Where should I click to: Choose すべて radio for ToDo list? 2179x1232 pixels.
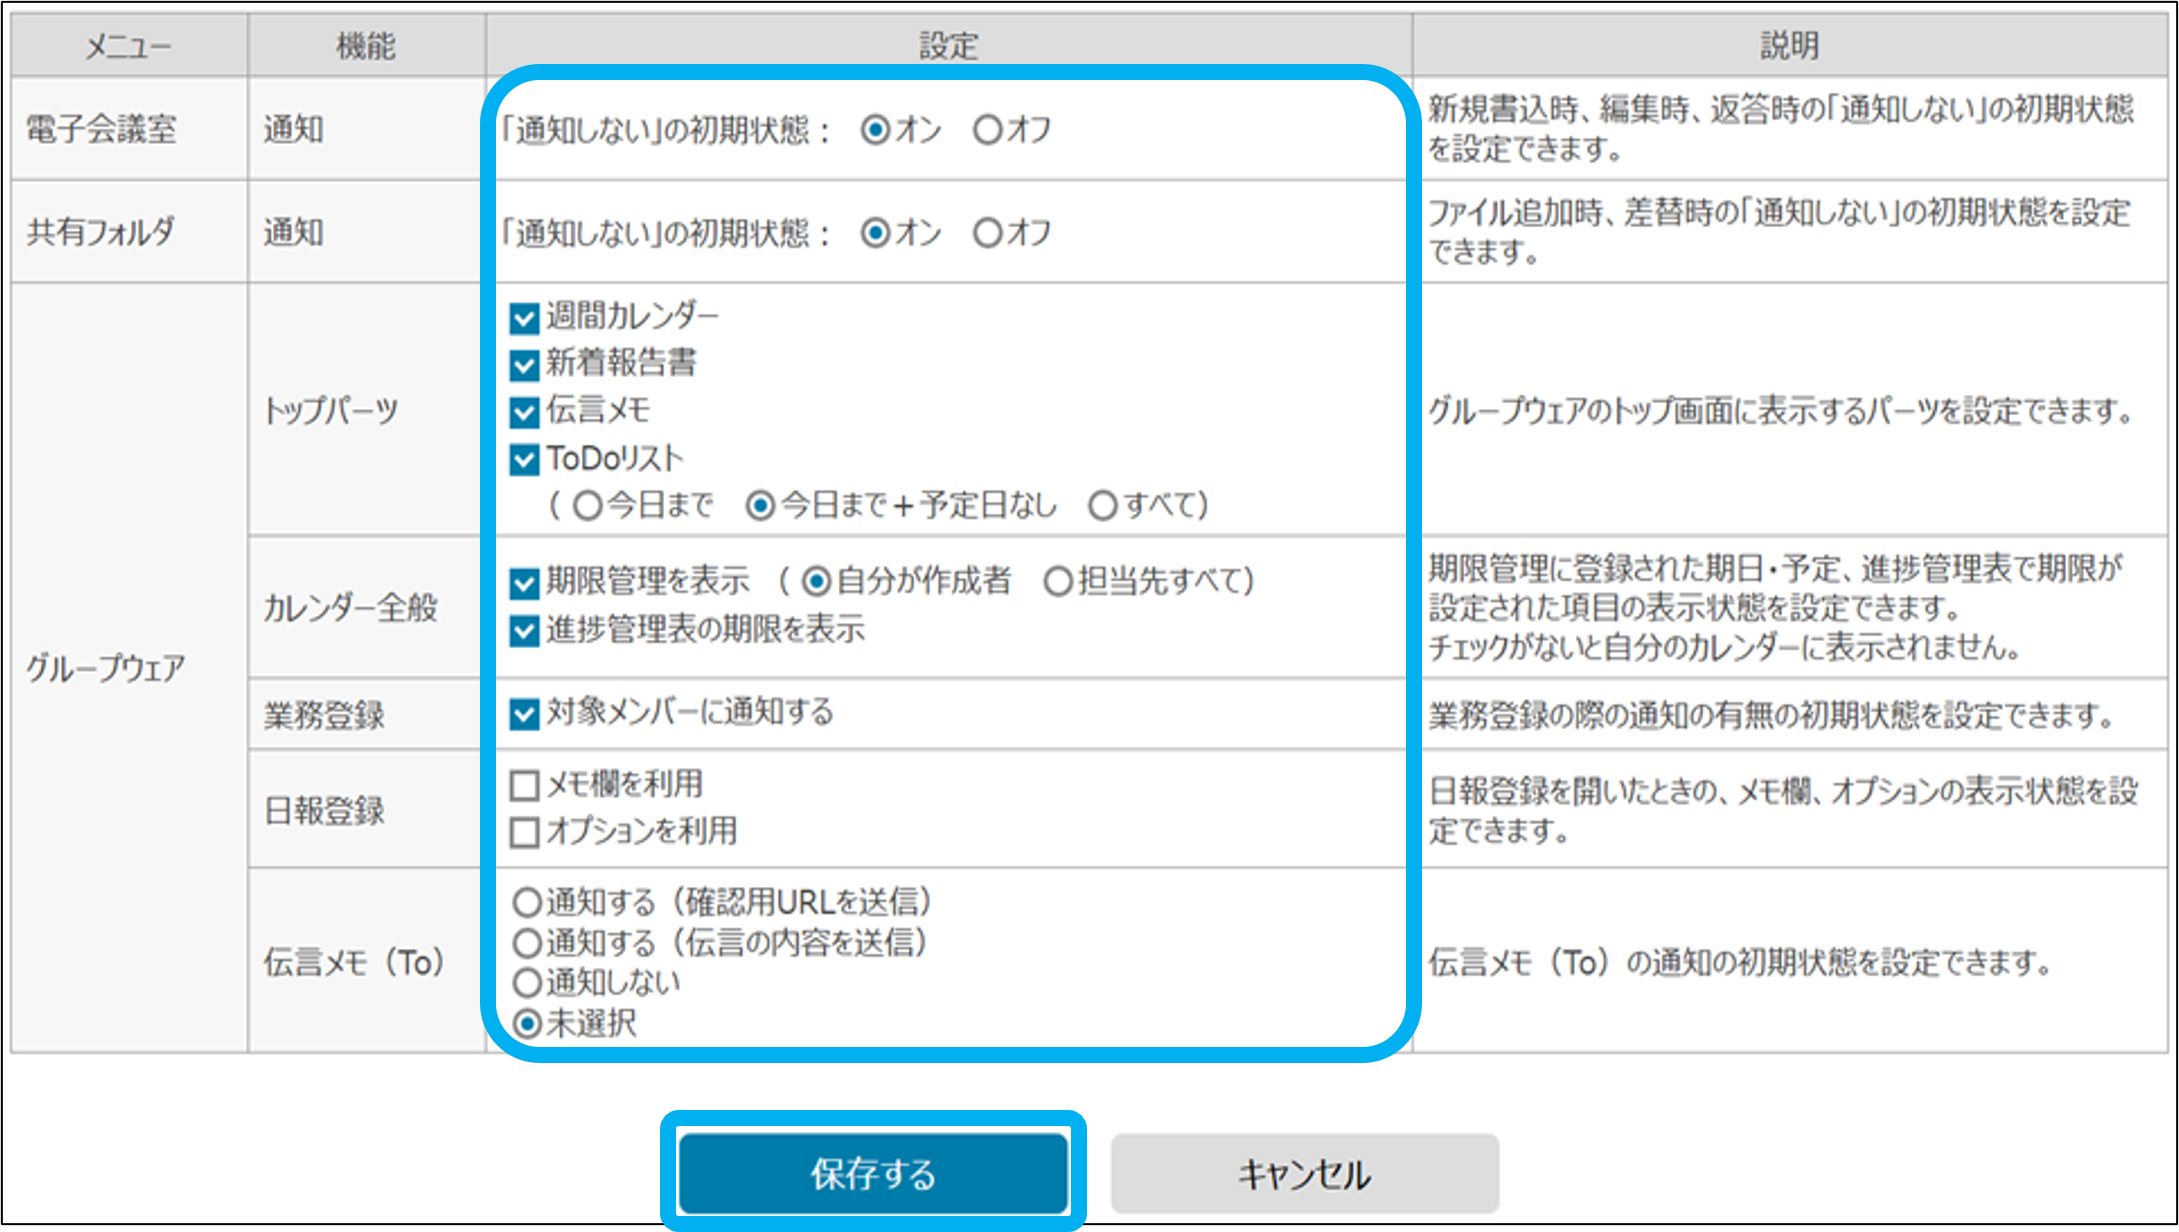[x=1102, y=506]
